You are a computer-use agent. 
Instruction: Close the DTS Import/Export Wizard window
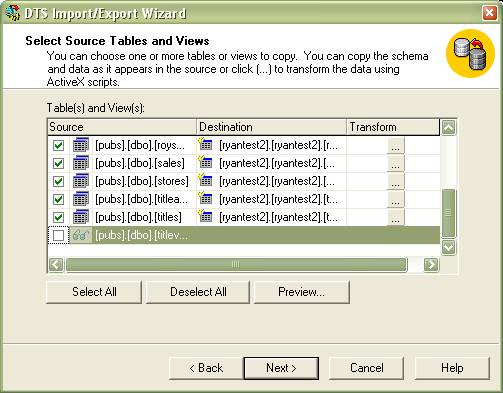coord(489,13)
